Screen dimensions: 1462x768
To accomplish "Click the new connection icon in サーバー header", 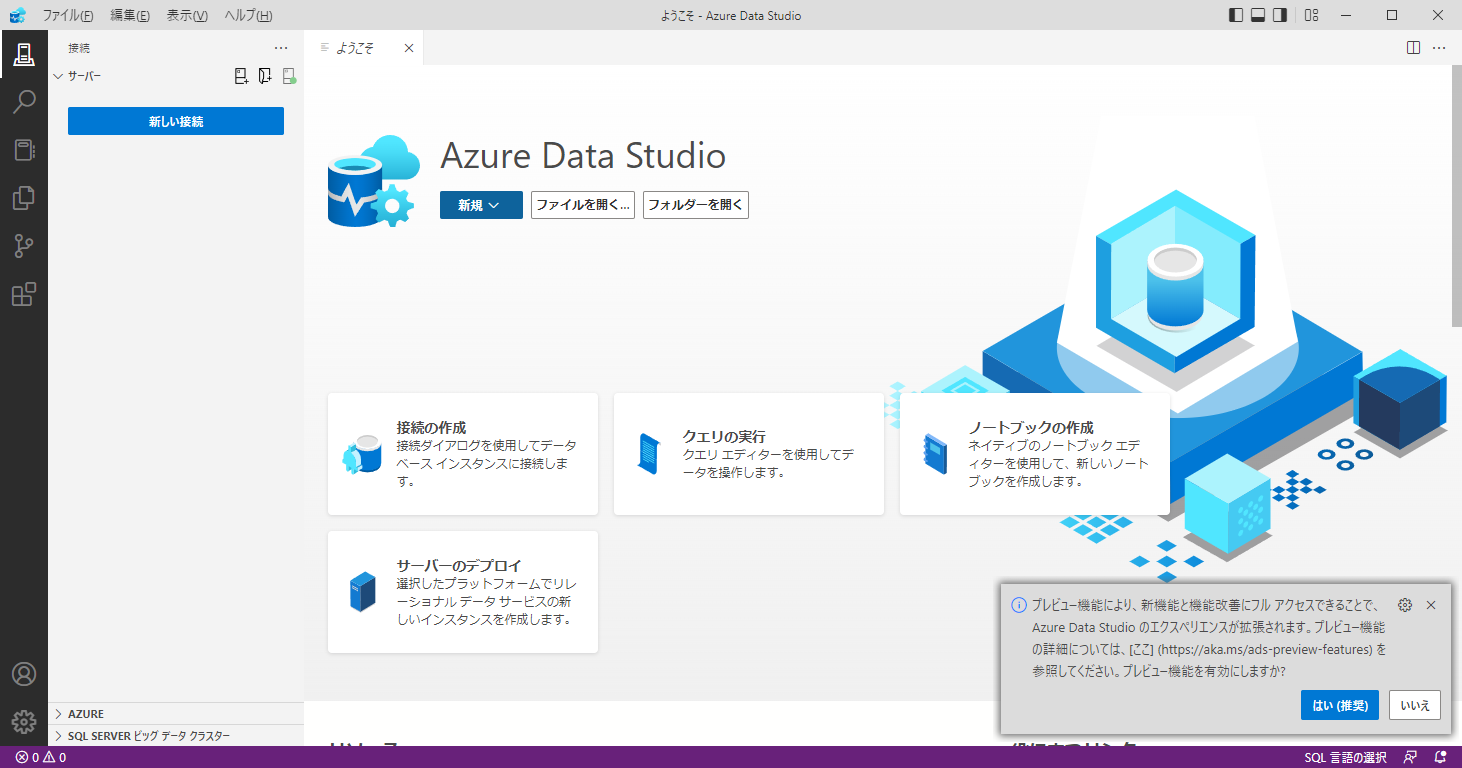I will pyautogui.click(x=241, y=76).
